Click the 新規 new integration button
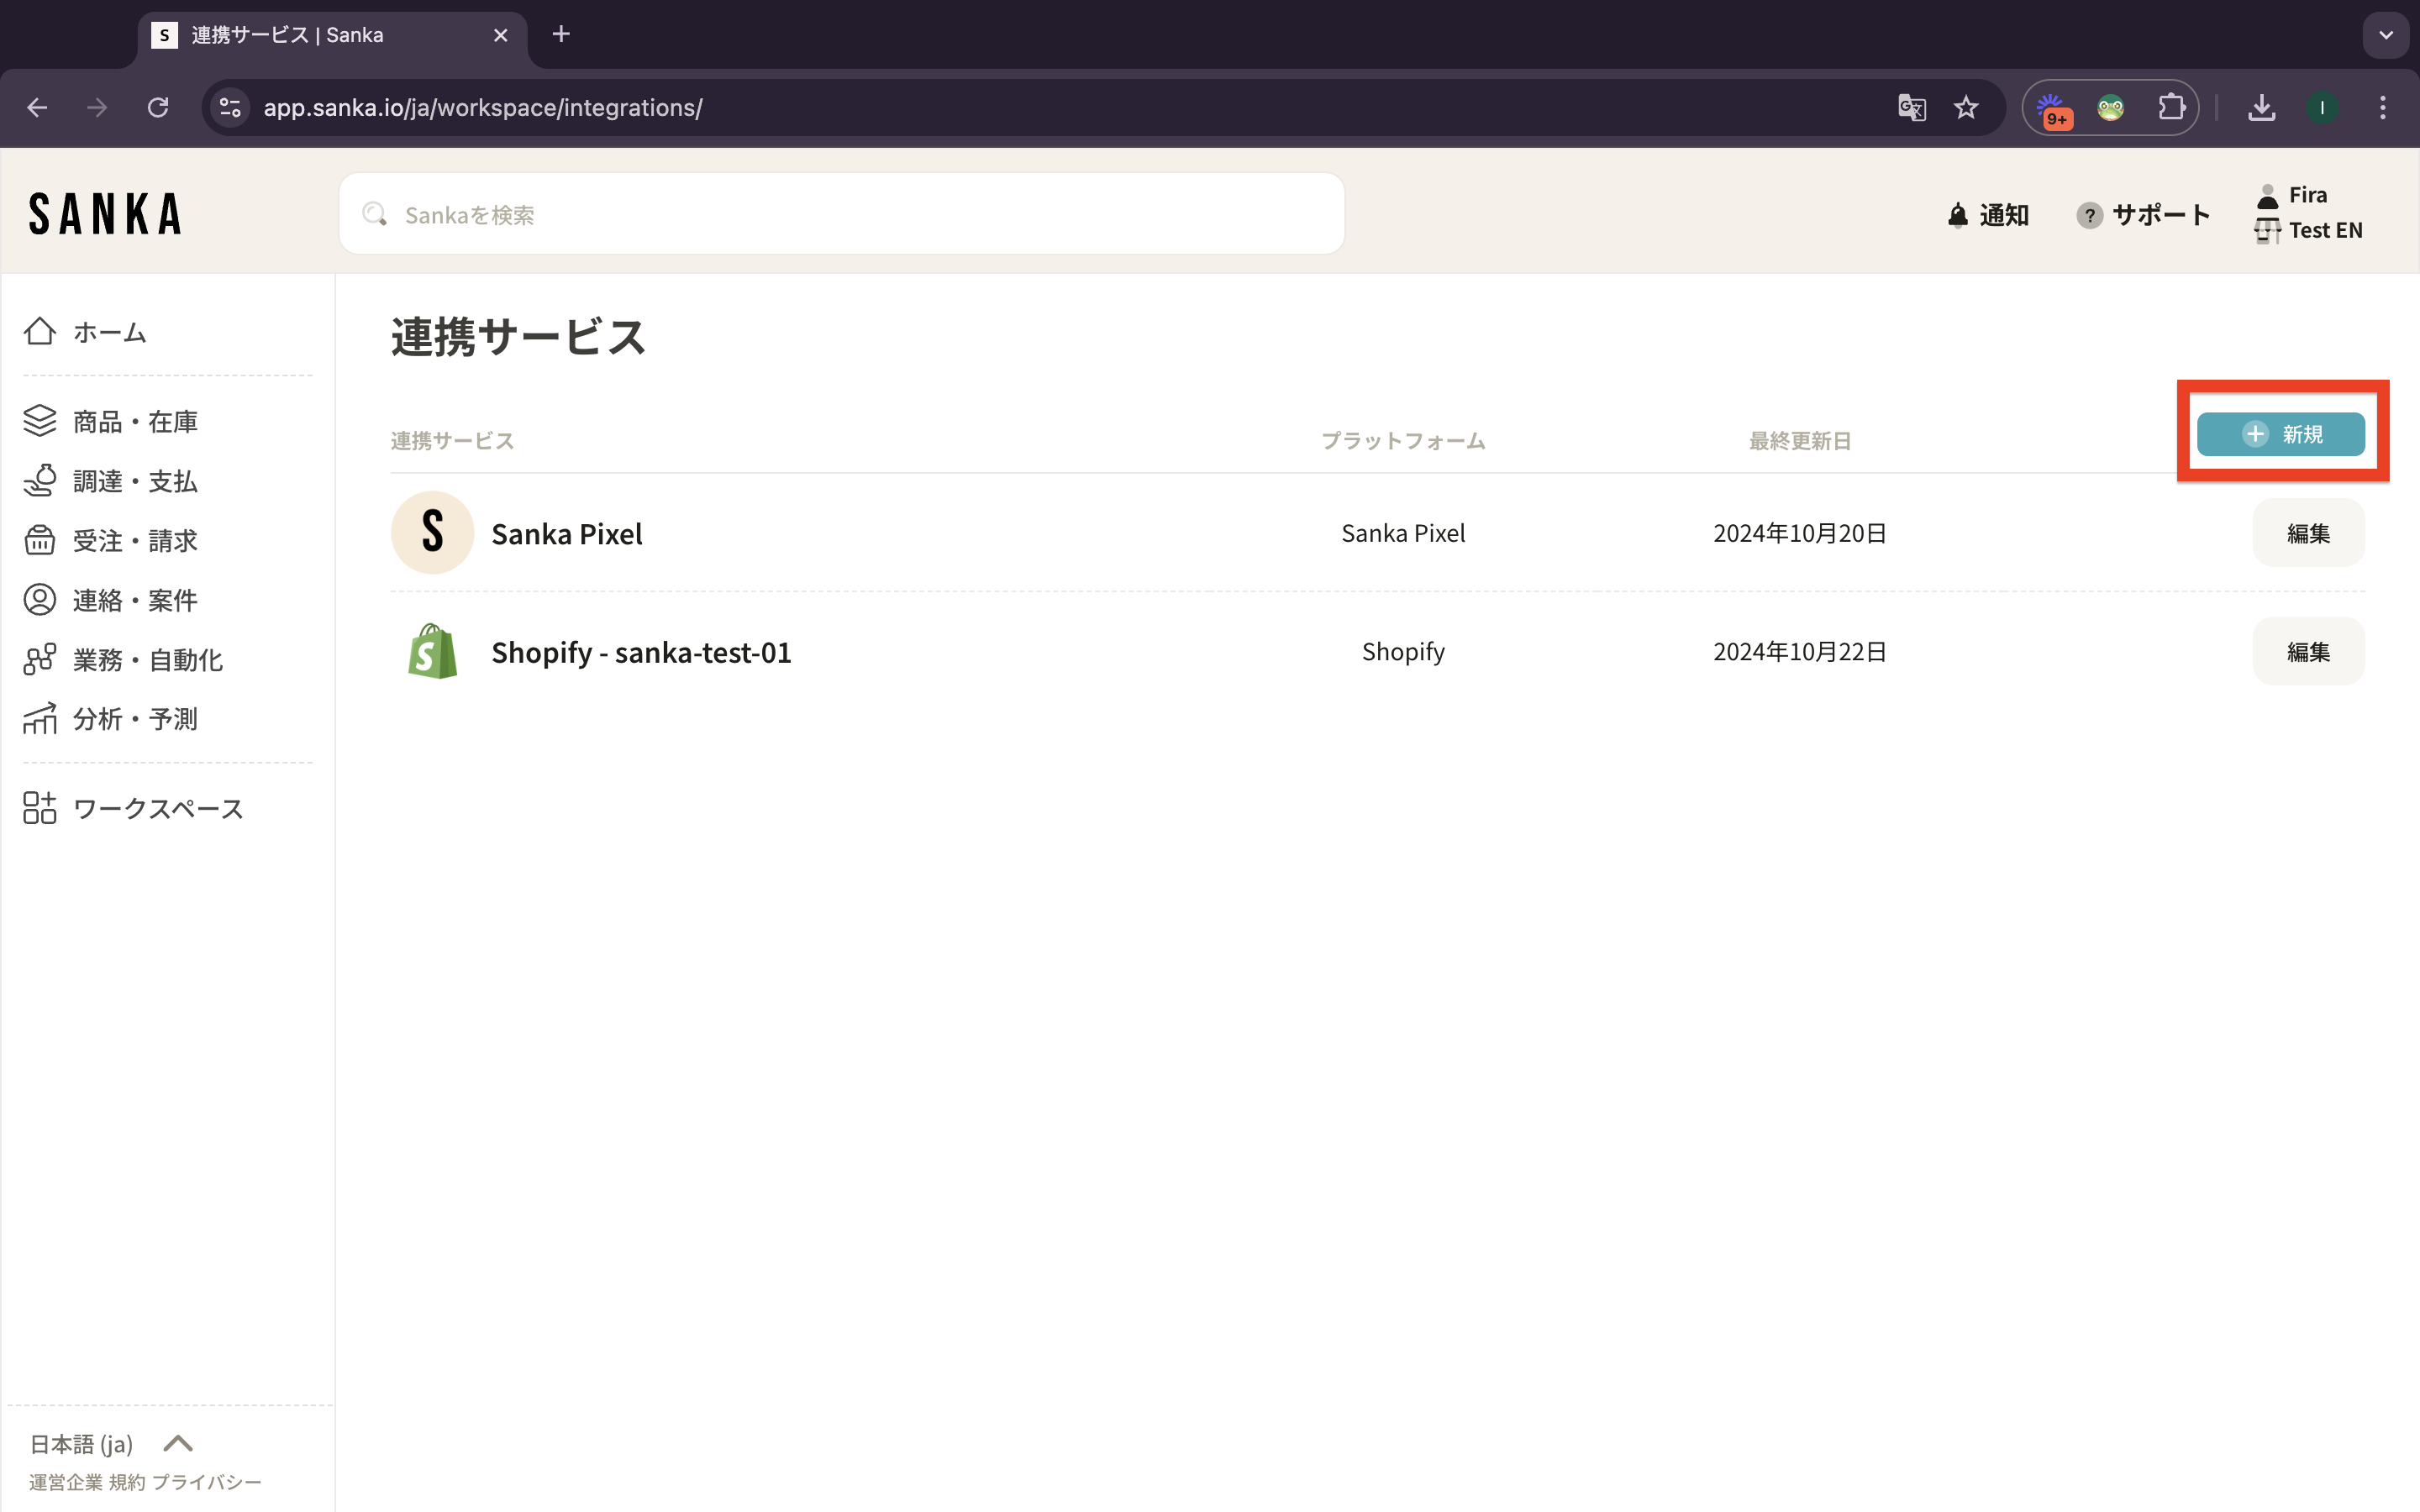 [x=2280, y=434]
